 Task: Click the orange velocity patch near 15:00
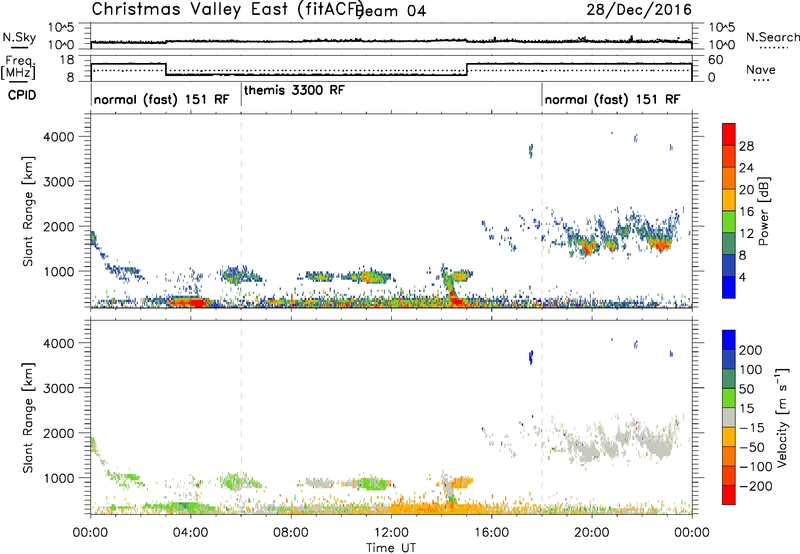pyautogui.click(x=462, y=481)
